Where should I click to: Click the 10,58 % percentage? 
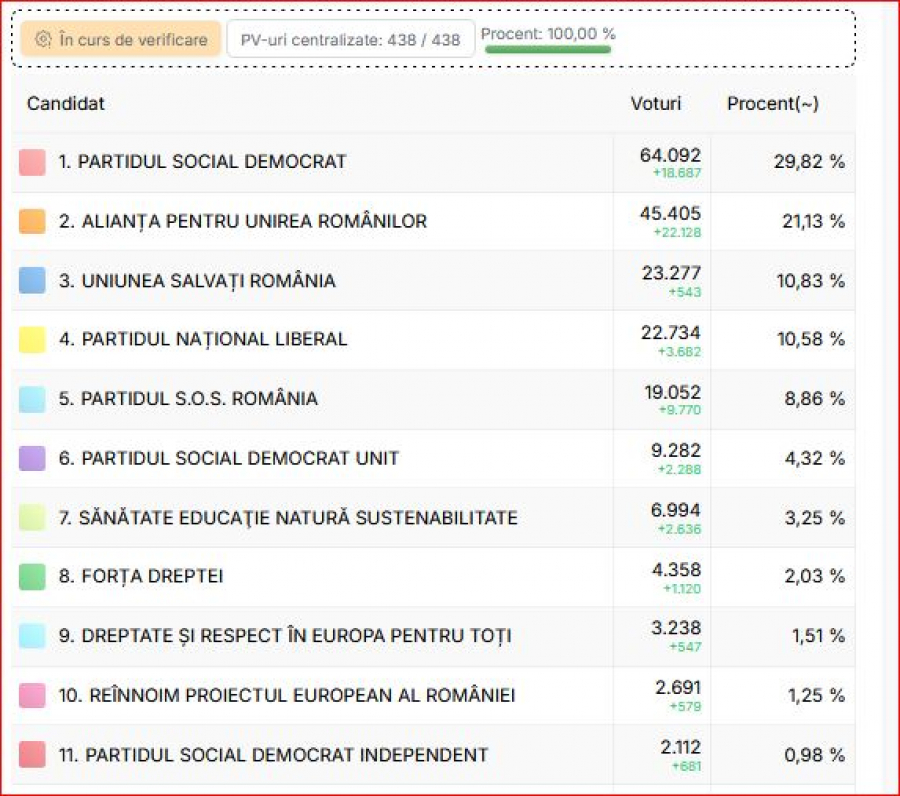(810, 340)
